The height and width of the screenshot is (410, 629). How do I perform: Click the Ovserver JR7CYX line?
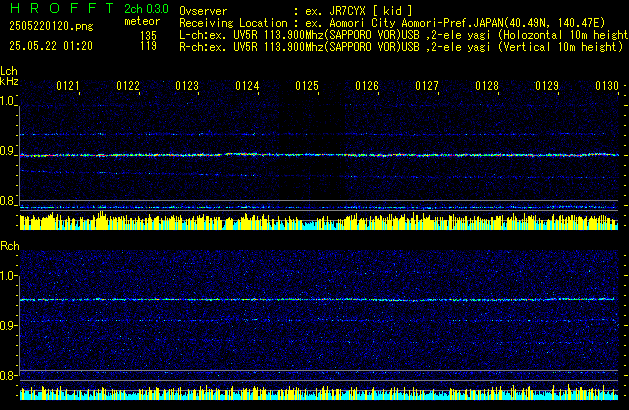(296, 11)
